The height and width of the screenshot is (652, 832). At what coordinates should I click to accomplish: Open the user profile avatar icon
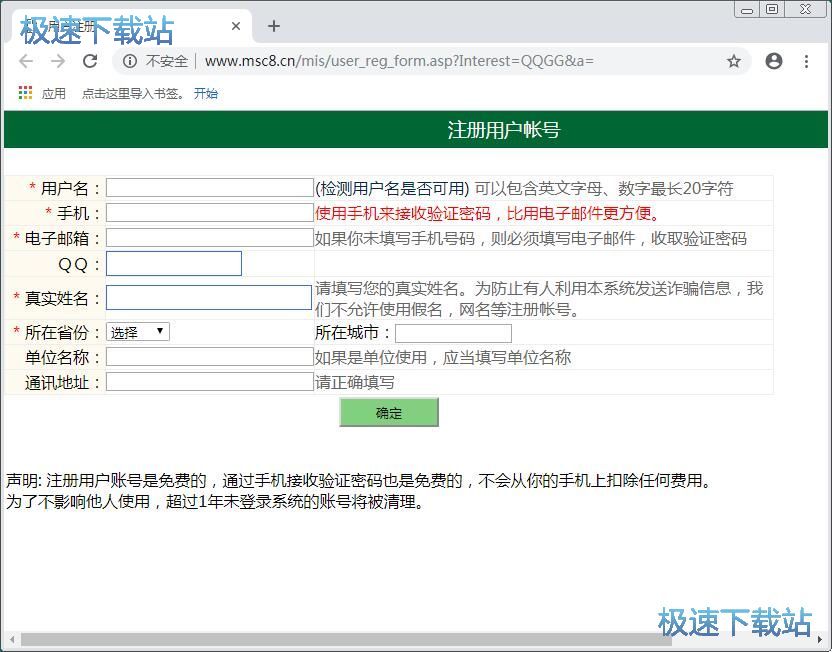(774, 62)
